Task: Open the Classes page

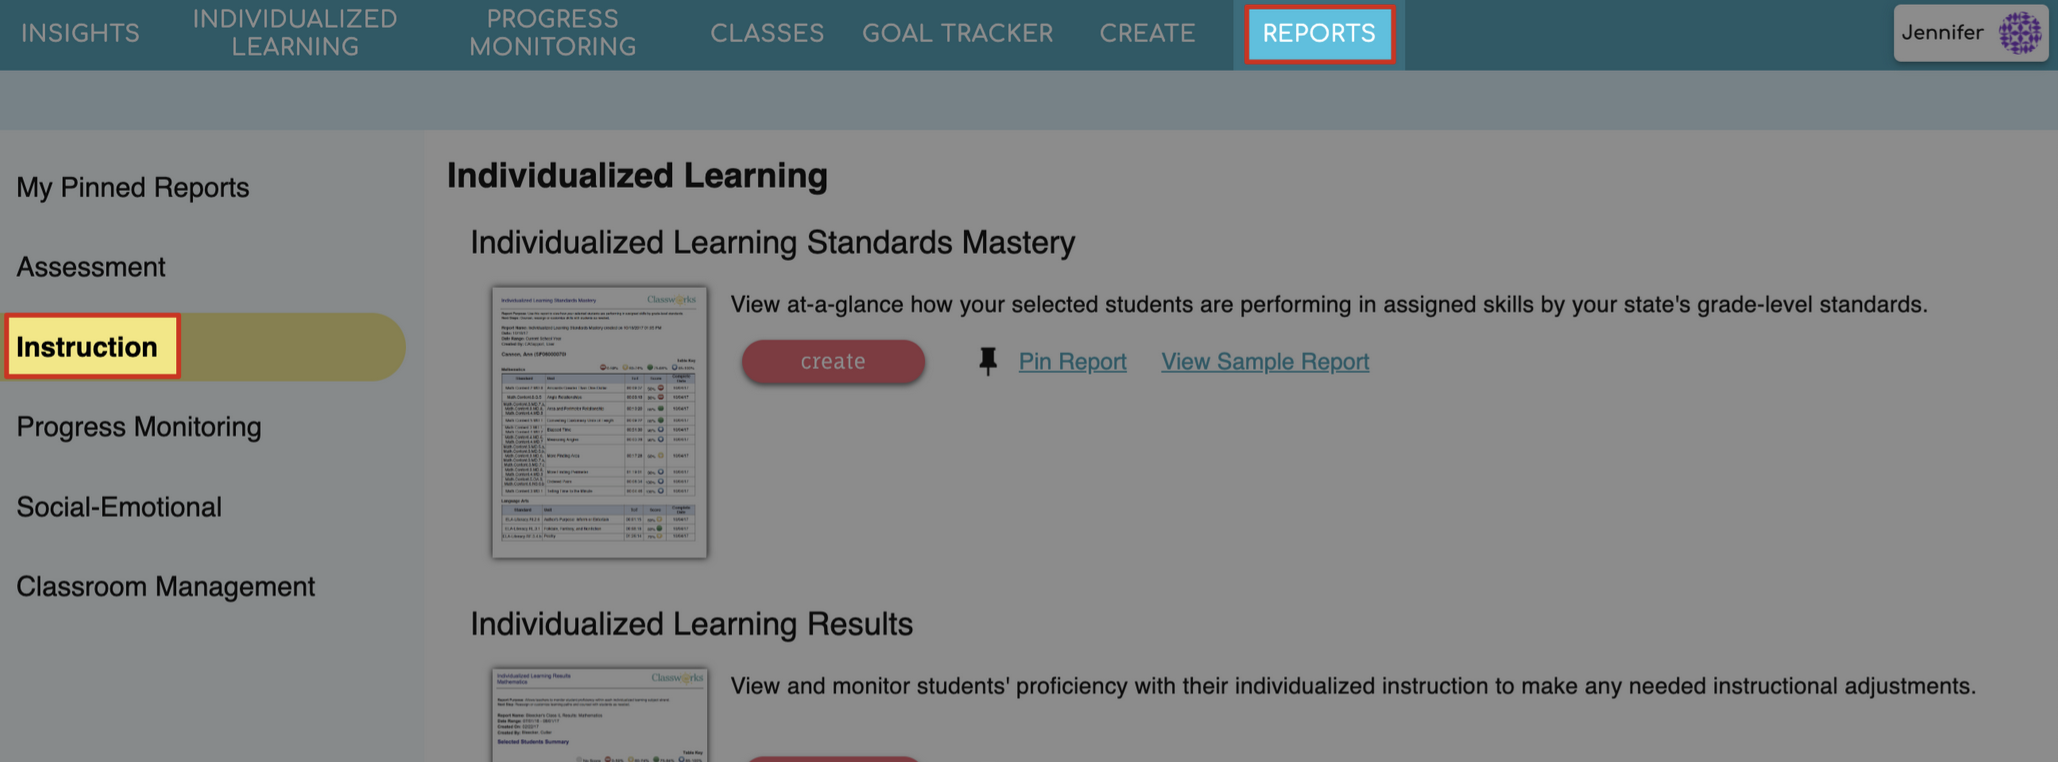Action: [766, 33]
